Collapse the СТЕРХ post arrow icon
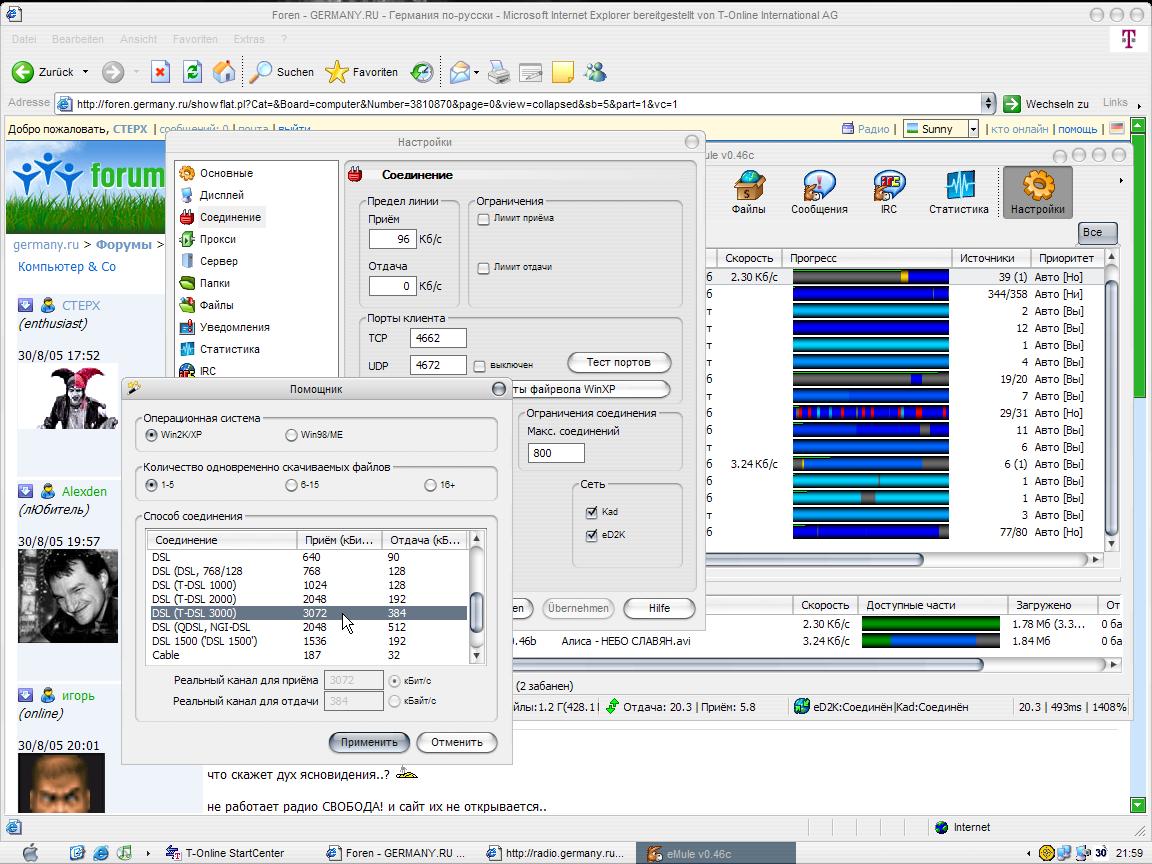The width and height of the screenshot is (1152, 864). tap(26, 305)
